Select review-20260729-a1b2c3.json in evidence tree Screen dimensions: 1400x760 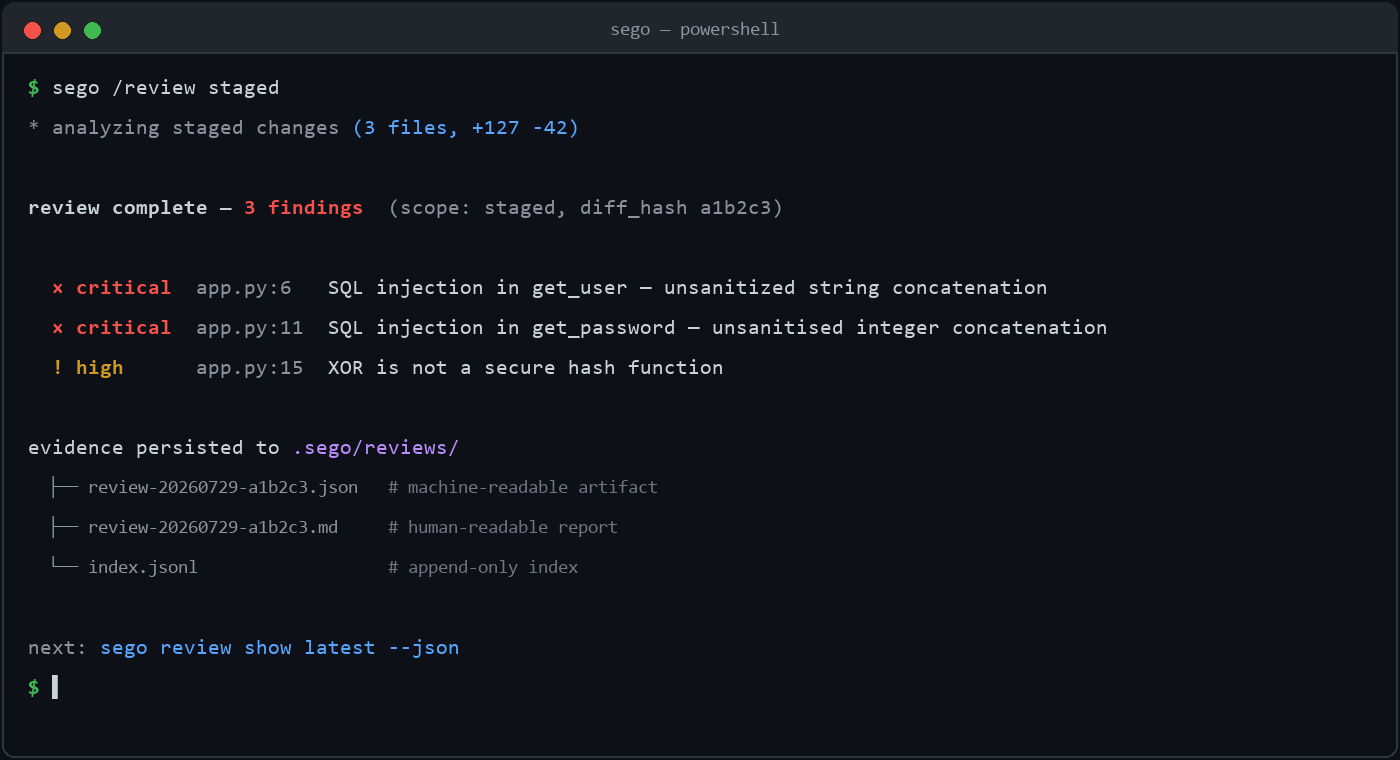pyautogui.click(x=223, y=487)
